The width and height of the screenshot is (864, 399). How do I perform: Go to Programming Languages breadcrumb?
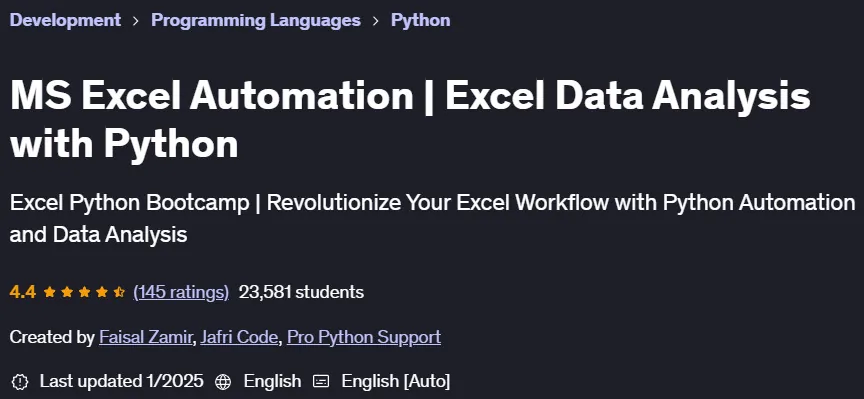256,20
